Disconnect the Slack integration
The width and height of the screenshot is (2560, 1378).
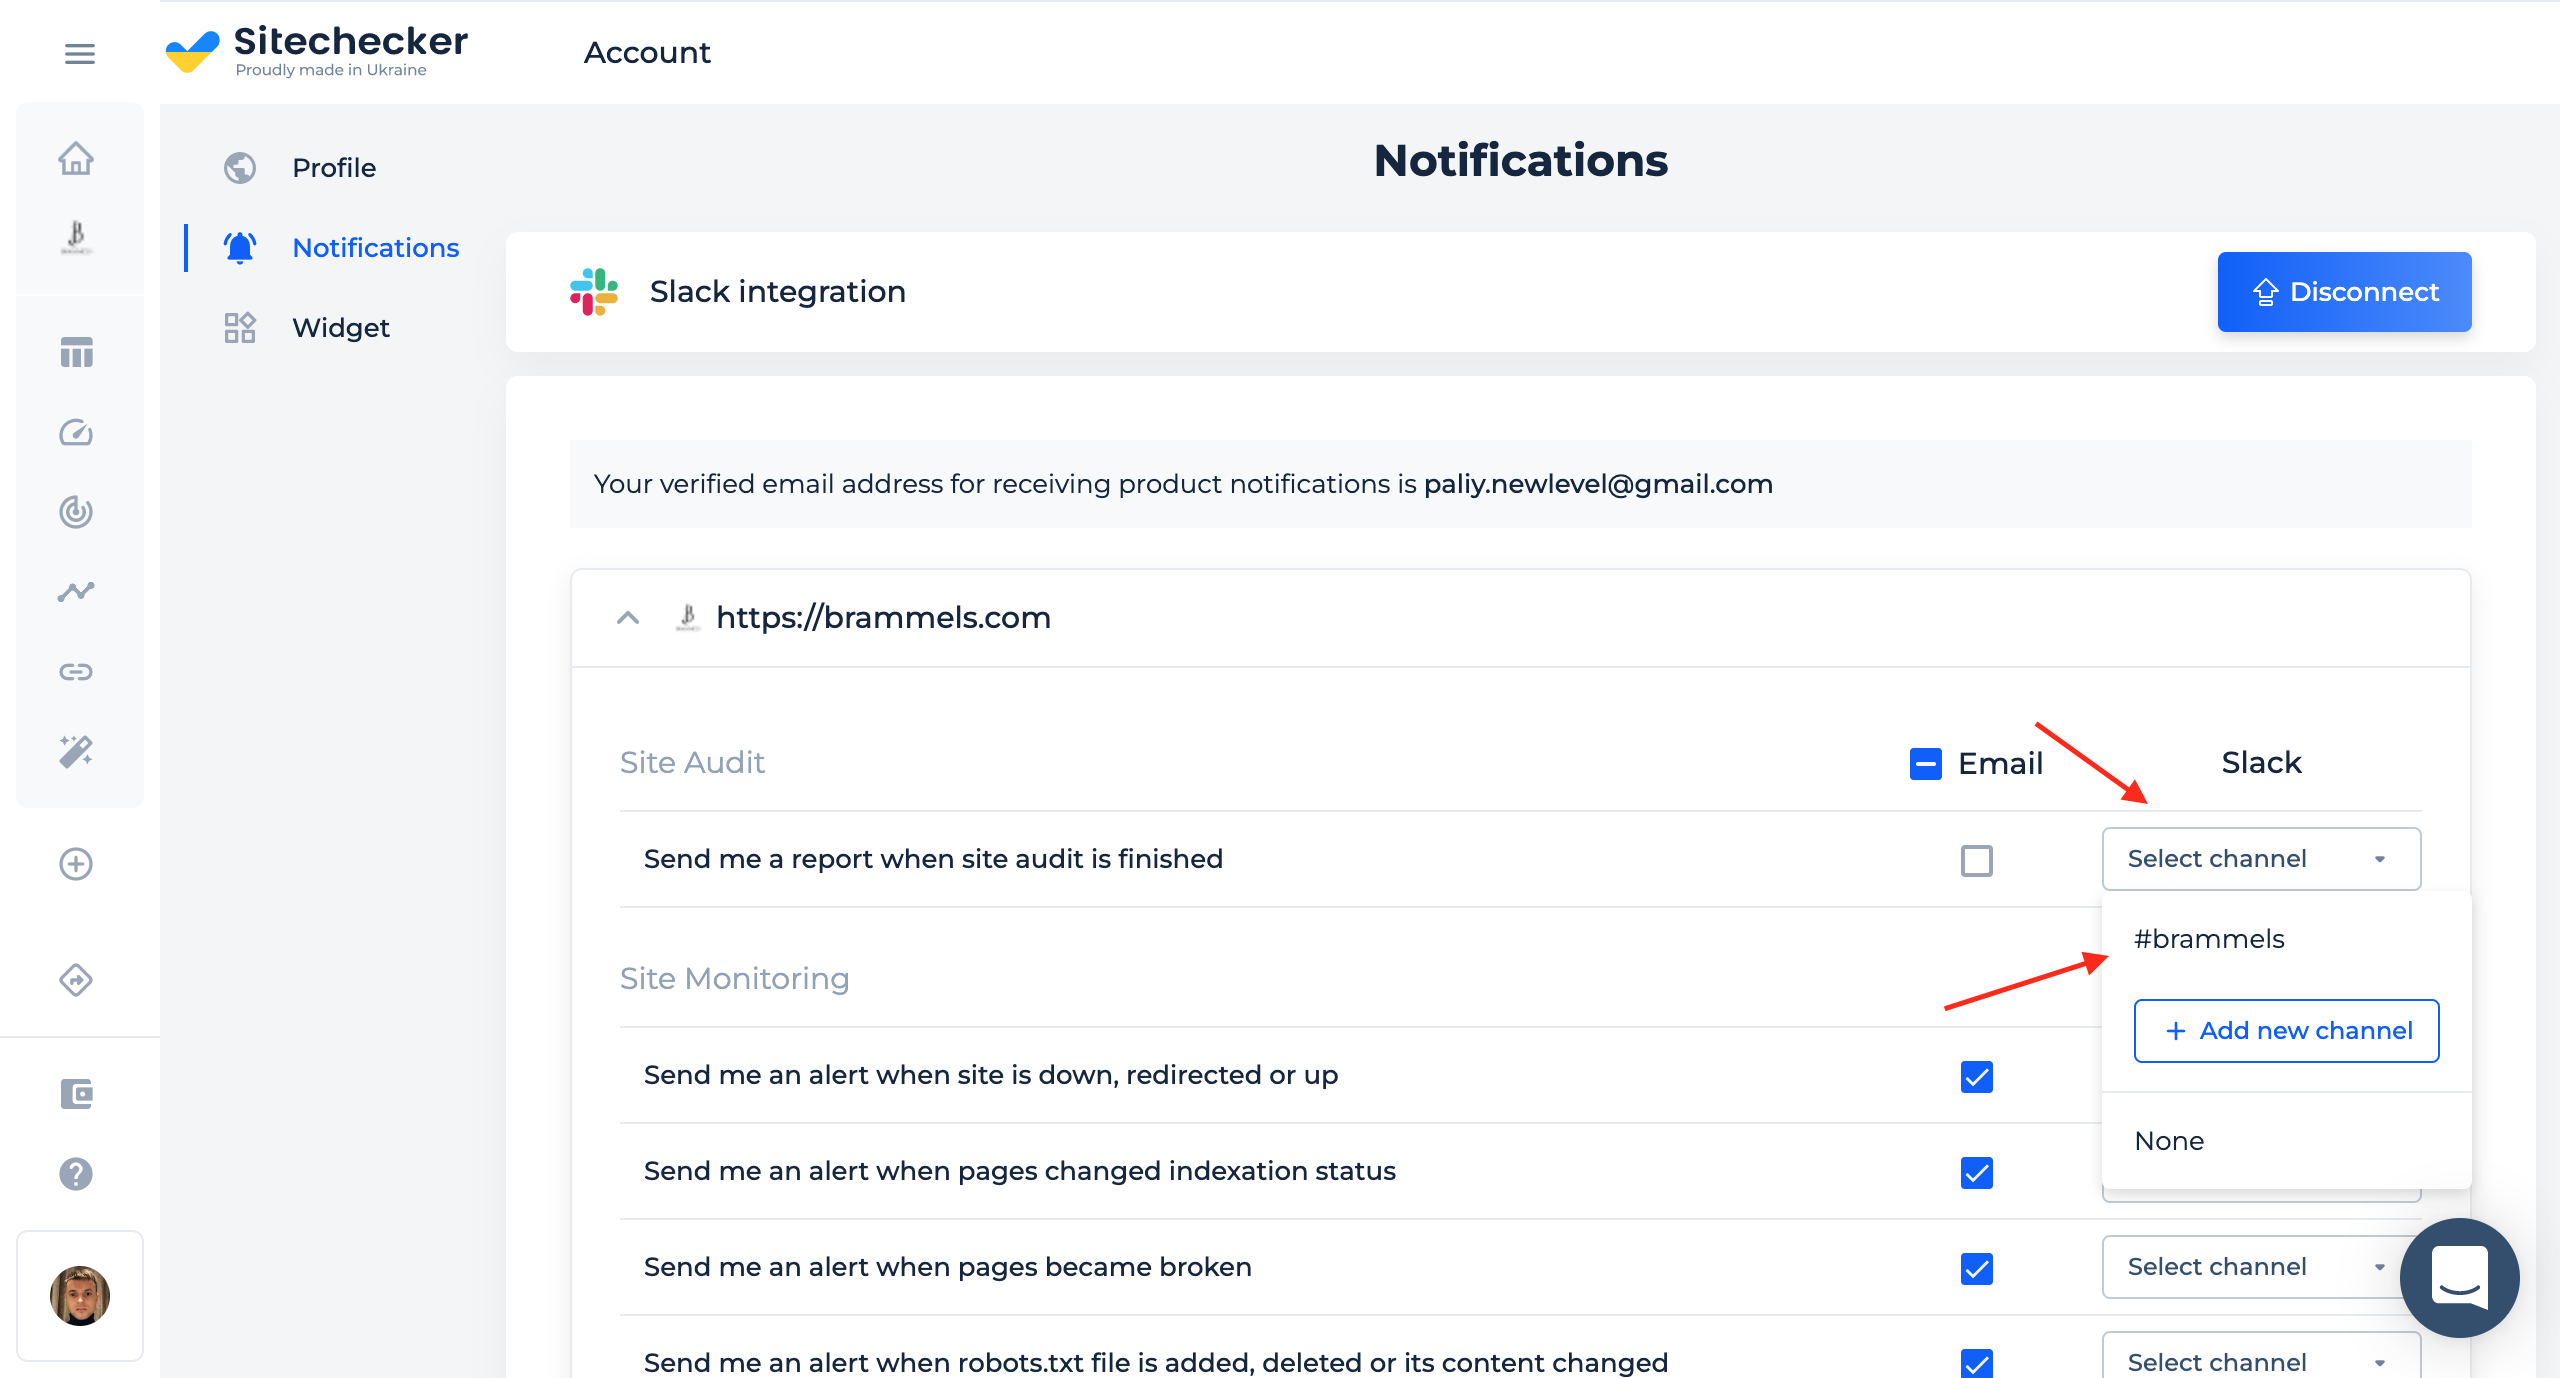point(2344,292)
